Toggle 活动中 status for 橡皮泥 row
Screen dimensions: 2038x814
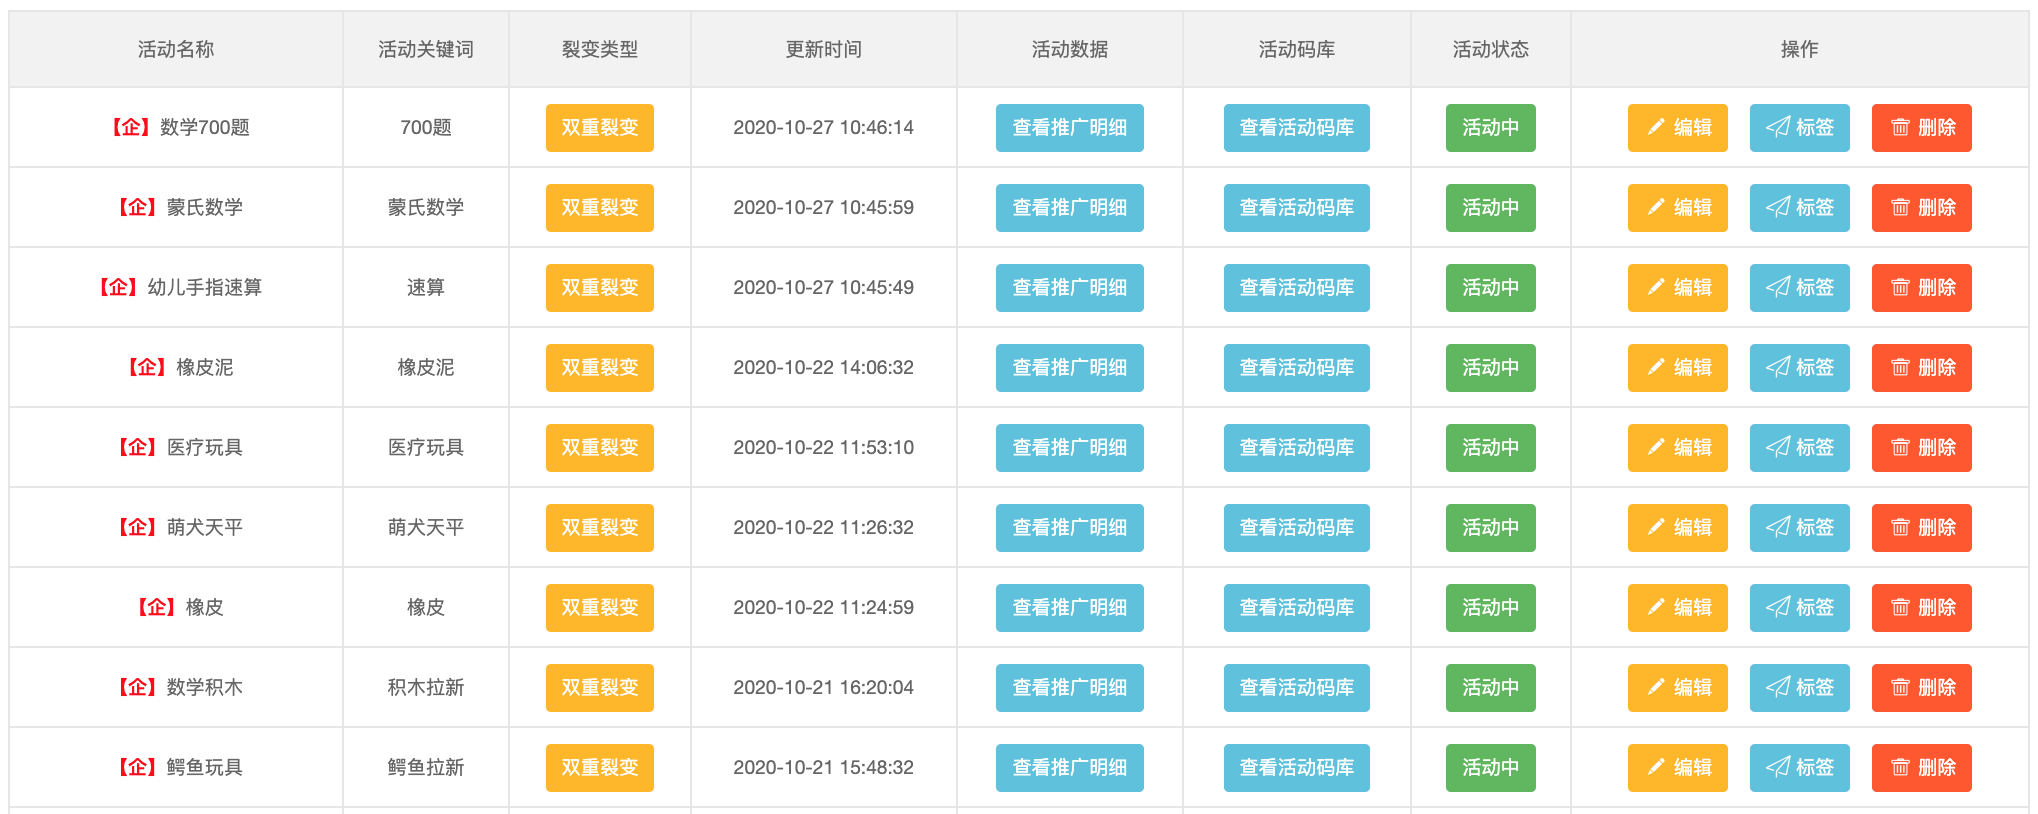1490,368
